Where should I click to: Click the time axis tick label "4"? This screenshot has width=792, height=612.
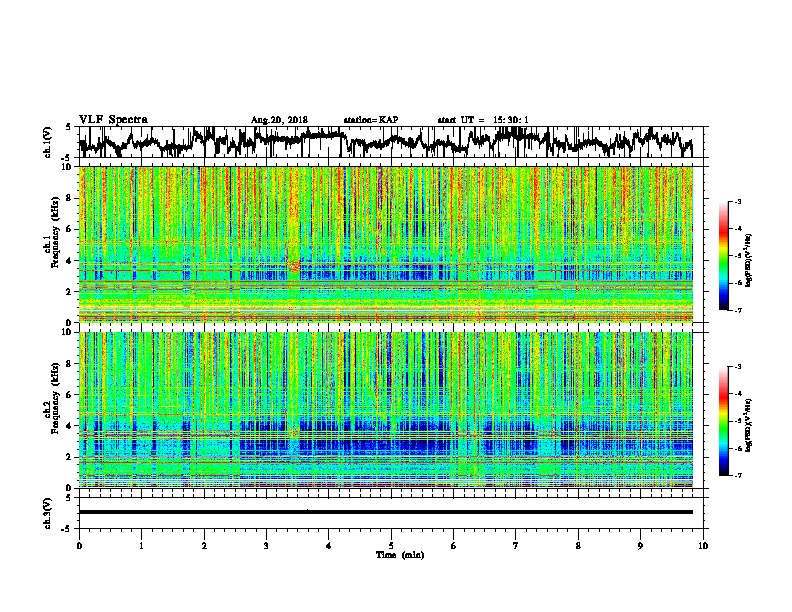point(329,546)
